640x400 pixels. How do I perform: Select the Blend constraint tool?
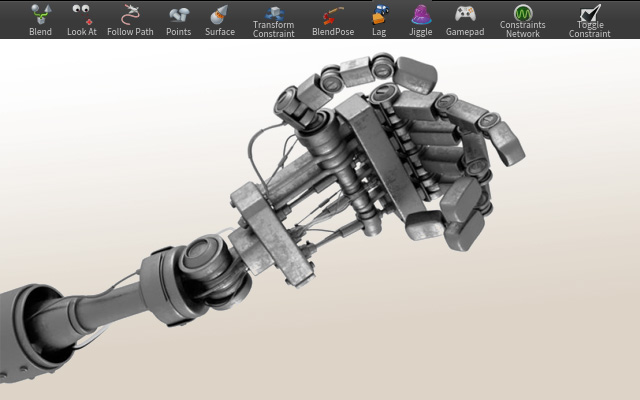click(40, 20)
